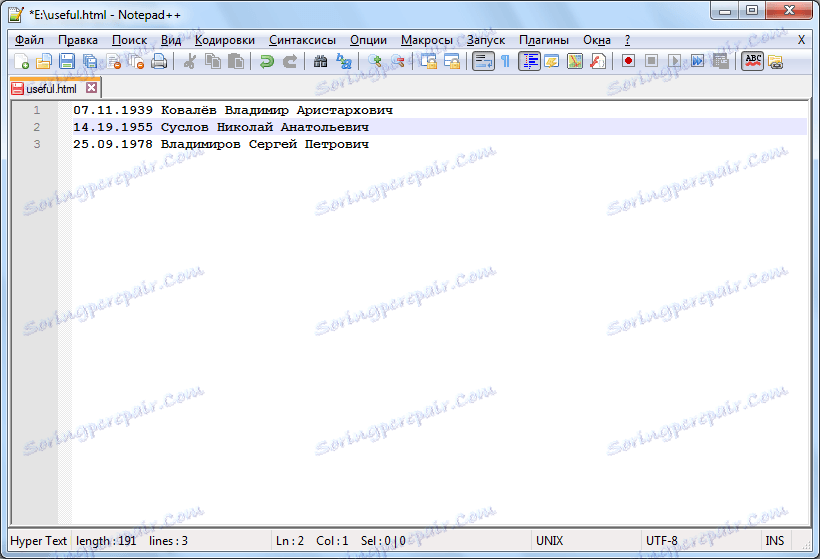Print the document using the printer icon
The width and height of the screenshot is (820, 559).
click(159, 62)
